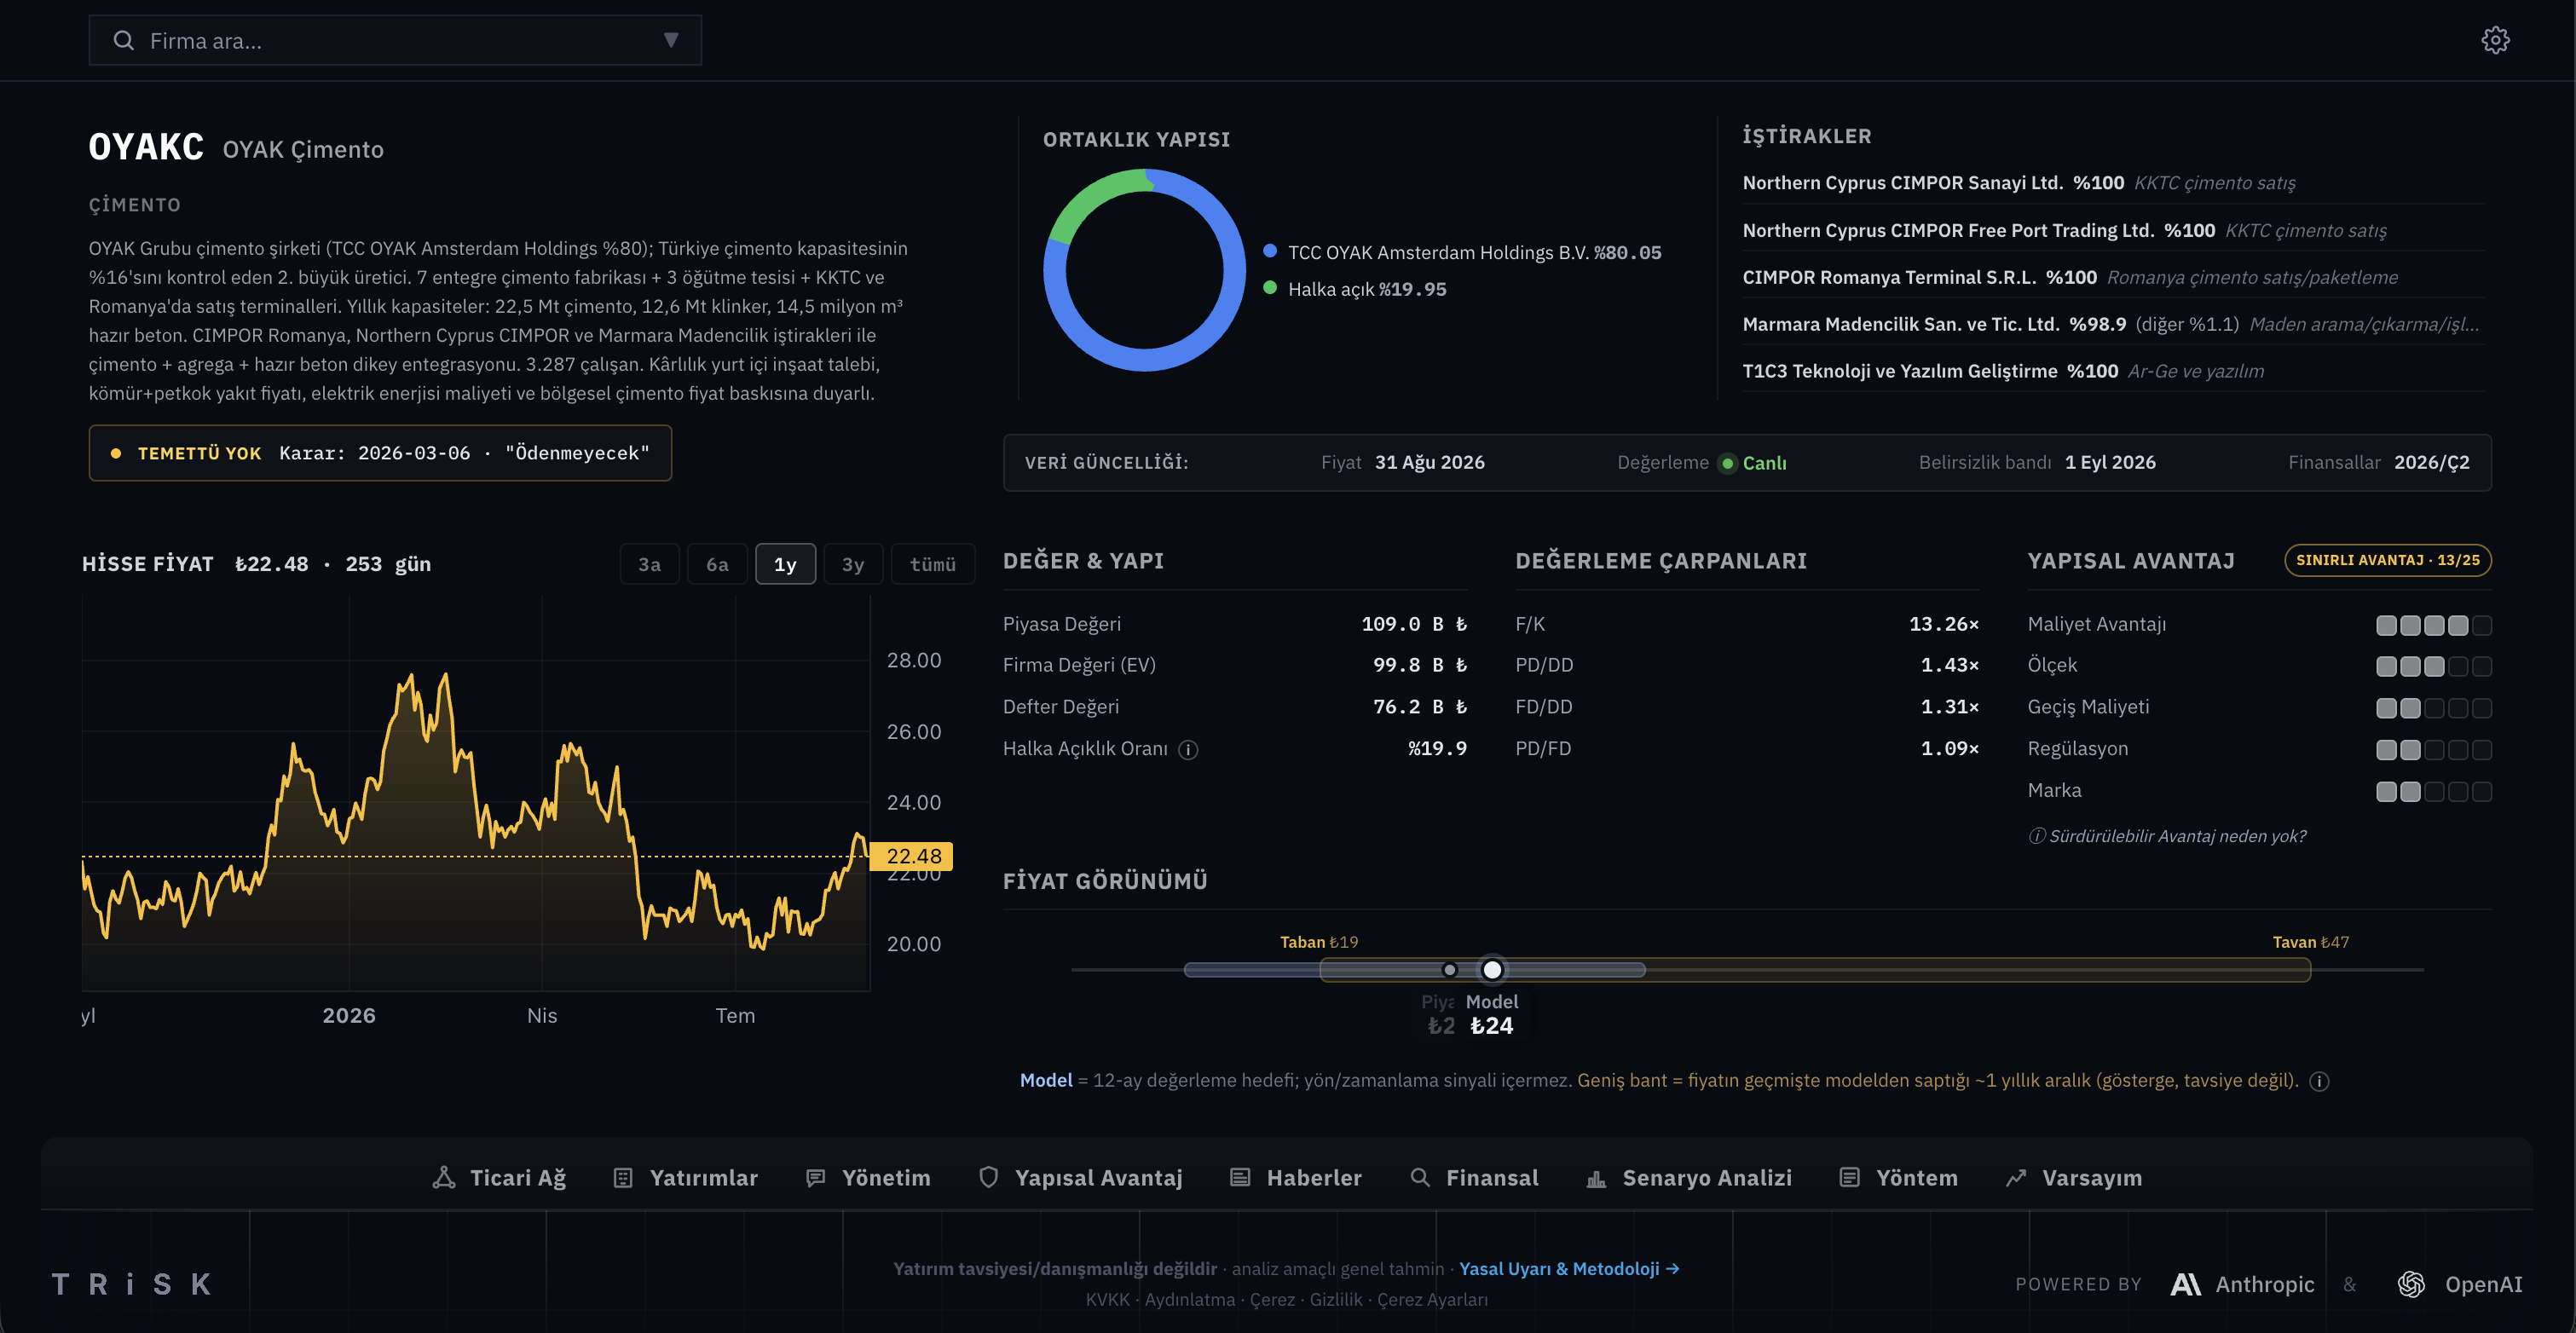The height and width of the screenshot is (1333, 2576).
Task: Click 'Sürdürülebilir Avantaj neden yok?' link
Action: coord(2167,836)
